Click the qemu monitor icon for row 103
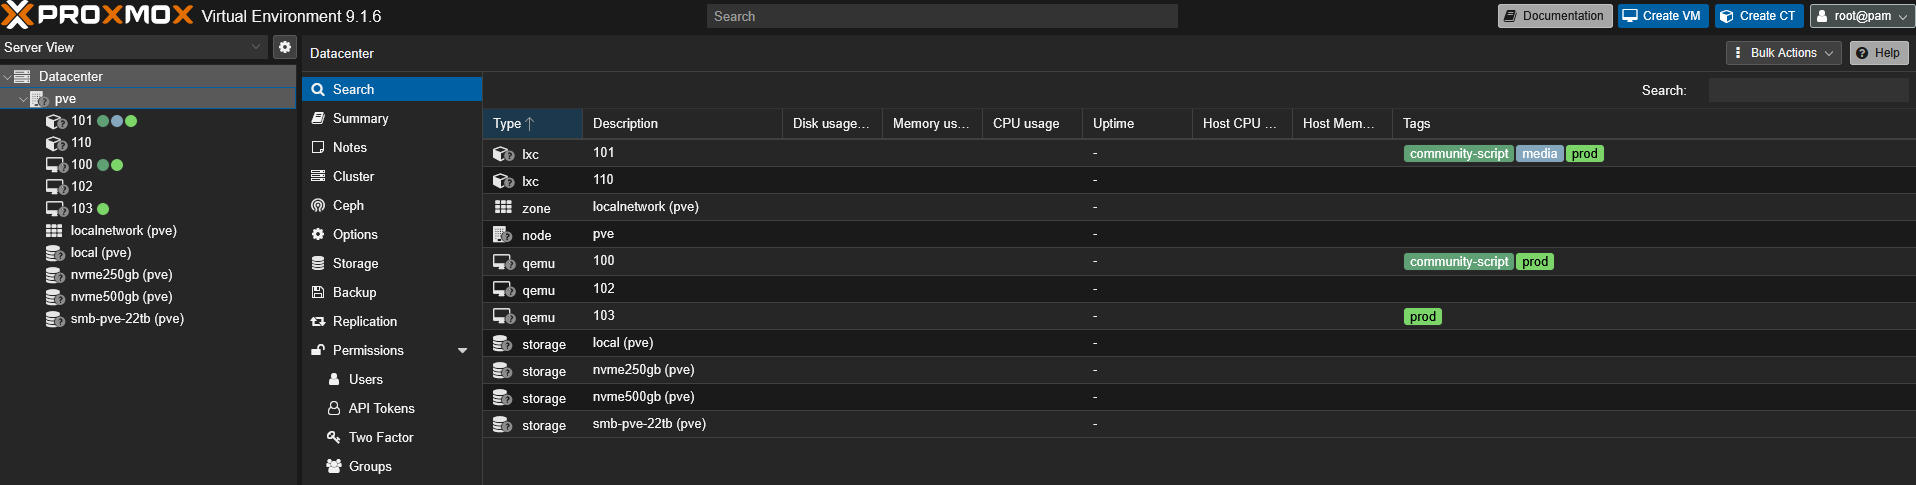The image size is (1916, 485). (x=504, y=316)
